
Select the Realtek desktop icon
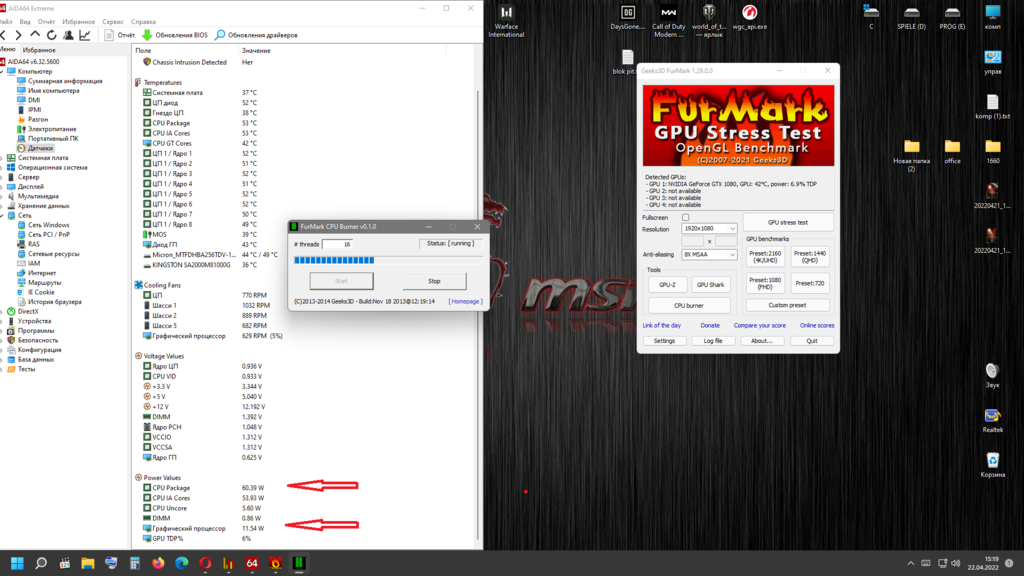(x=993, y=421)
